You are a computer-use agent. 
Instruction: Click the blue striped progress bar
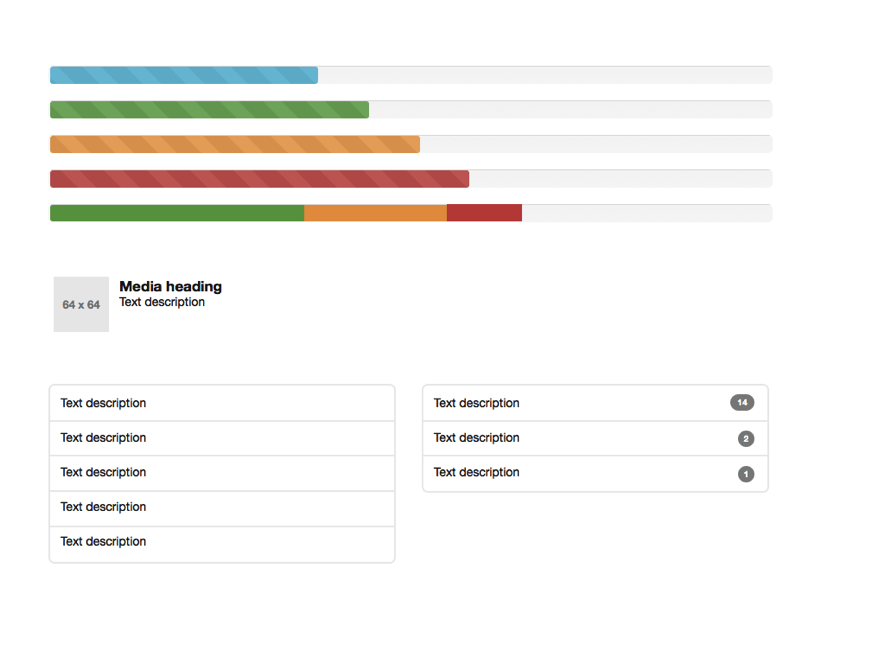pos(184,75)
